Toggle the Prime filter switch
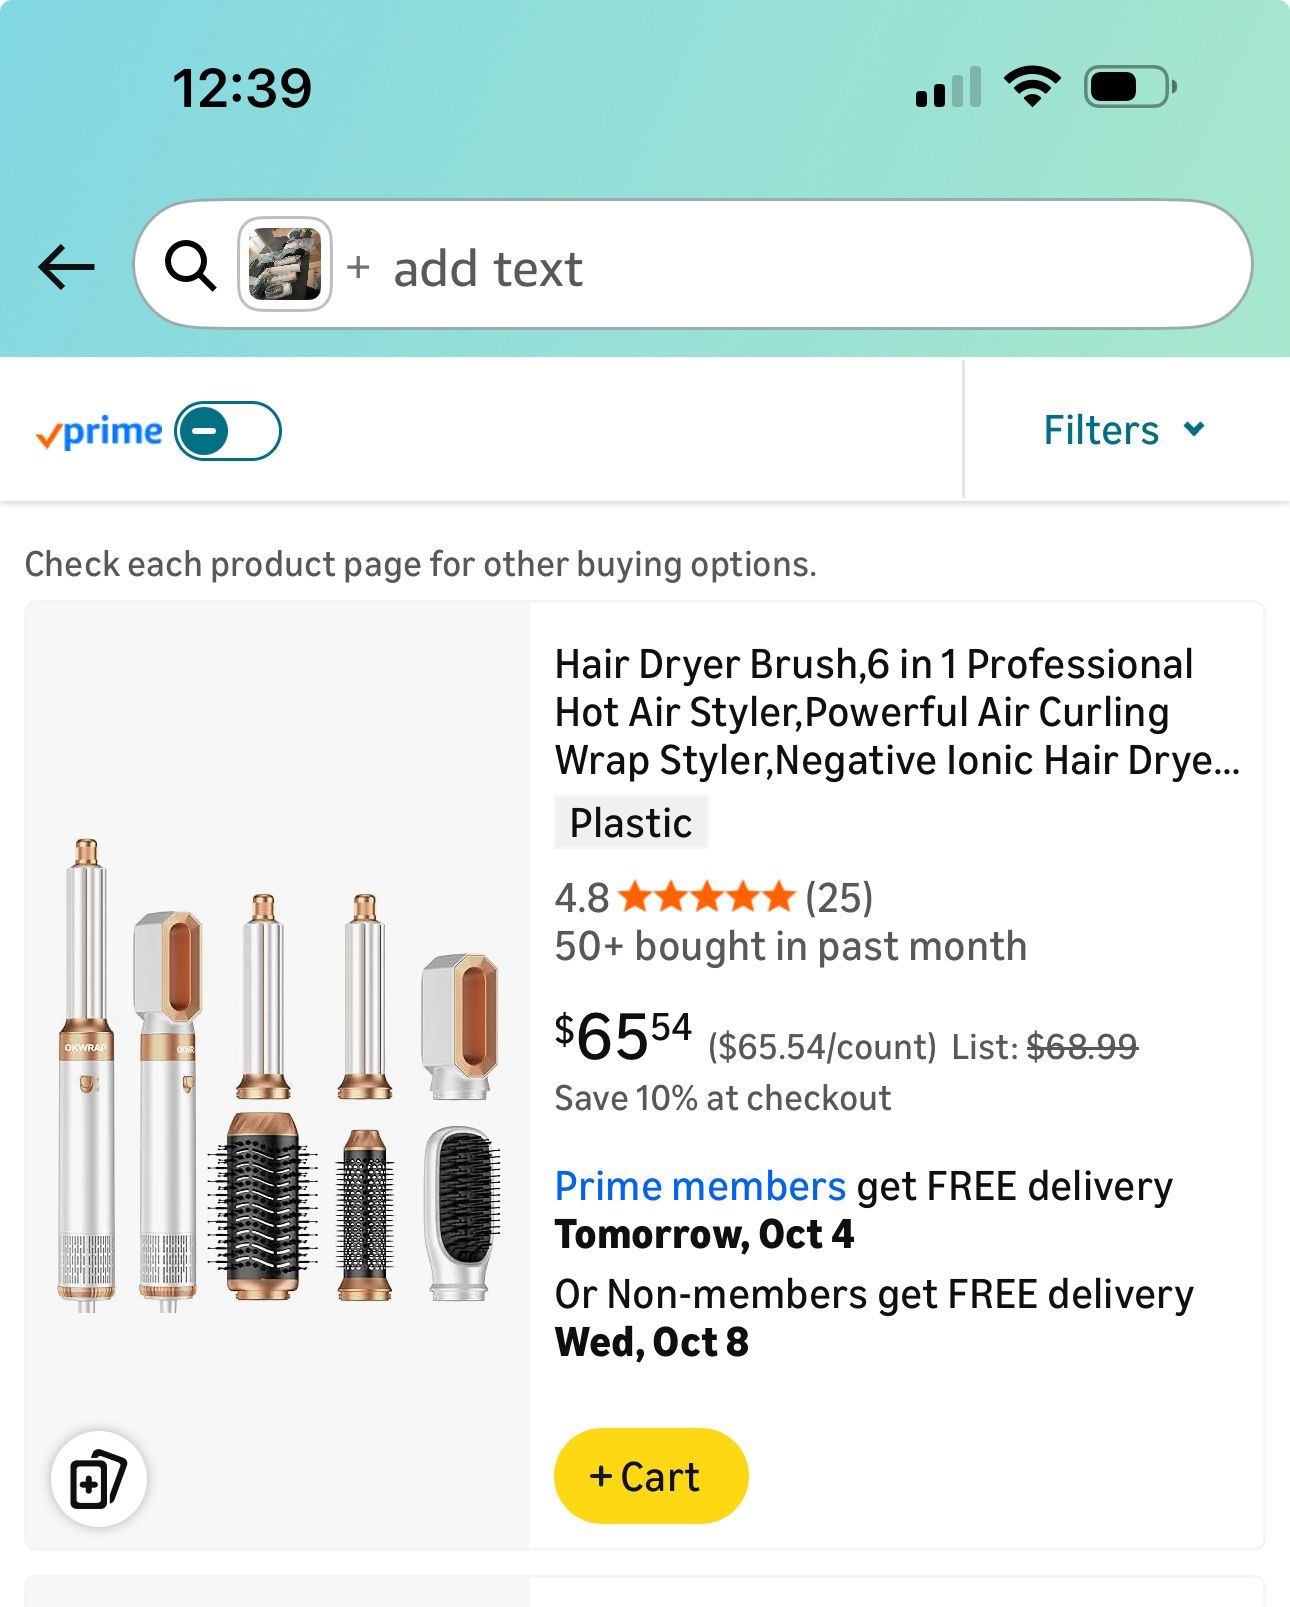Viewport: 1290px width, 1607px height. click(x=228, y=431)
